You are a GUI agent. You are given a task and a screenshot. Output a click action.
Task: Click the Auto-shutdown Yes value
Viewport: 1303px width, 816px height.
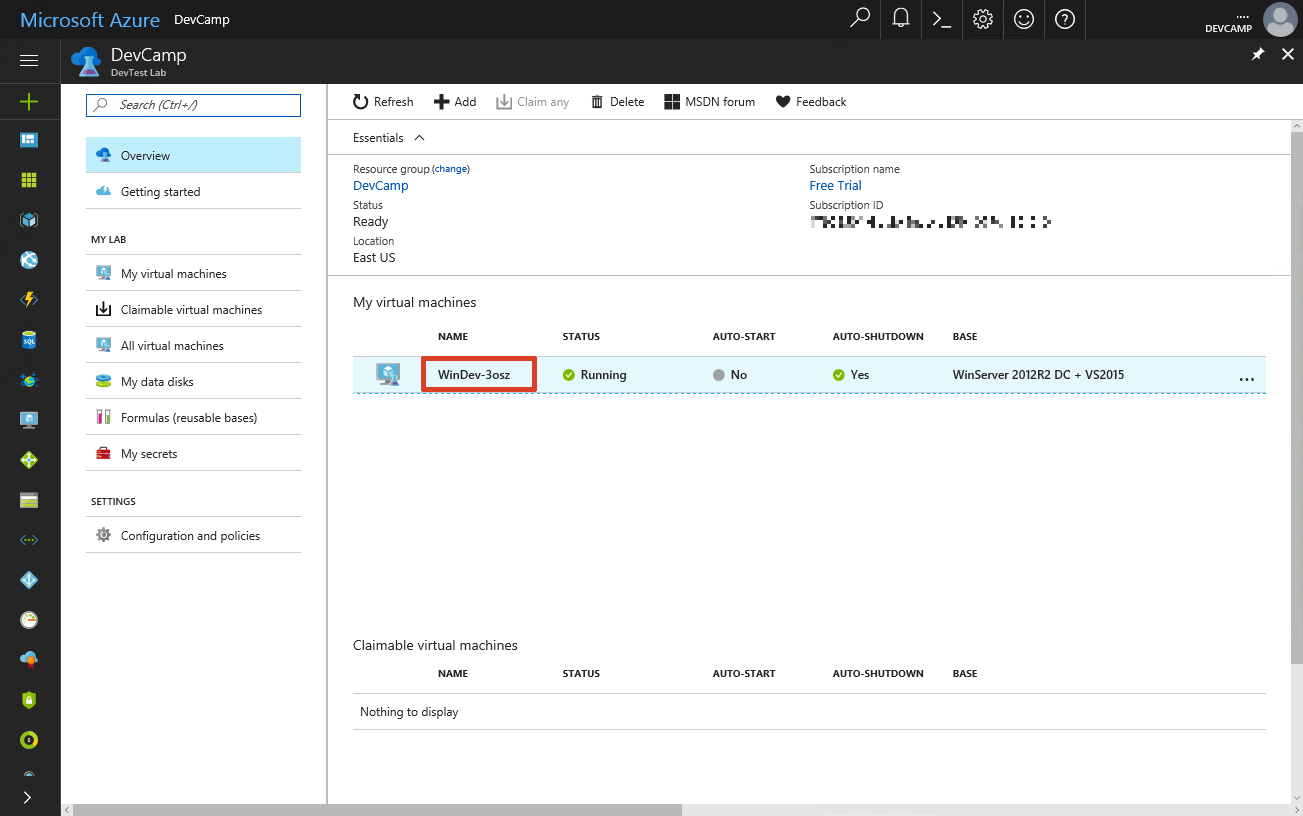pyautogui.click(x=851, y=375)
